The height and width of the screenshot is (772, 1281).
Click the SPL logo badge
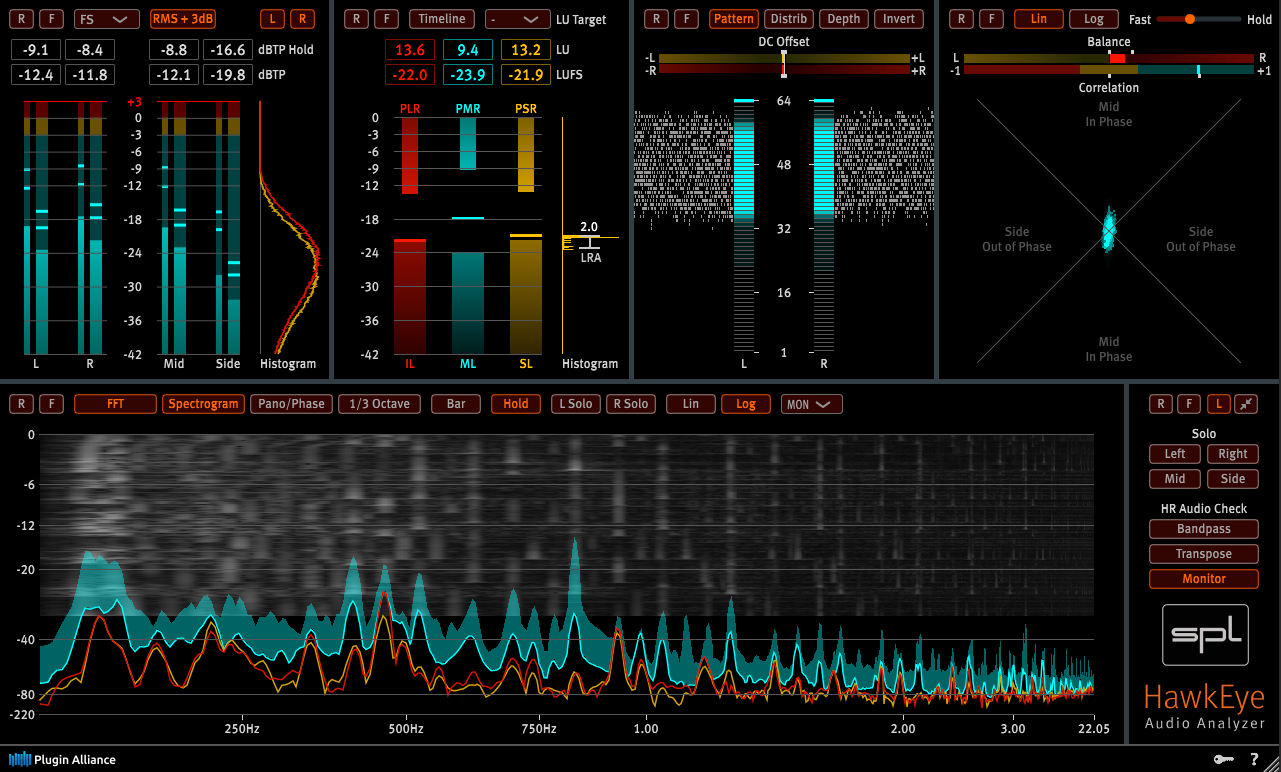coord(1205,635)
